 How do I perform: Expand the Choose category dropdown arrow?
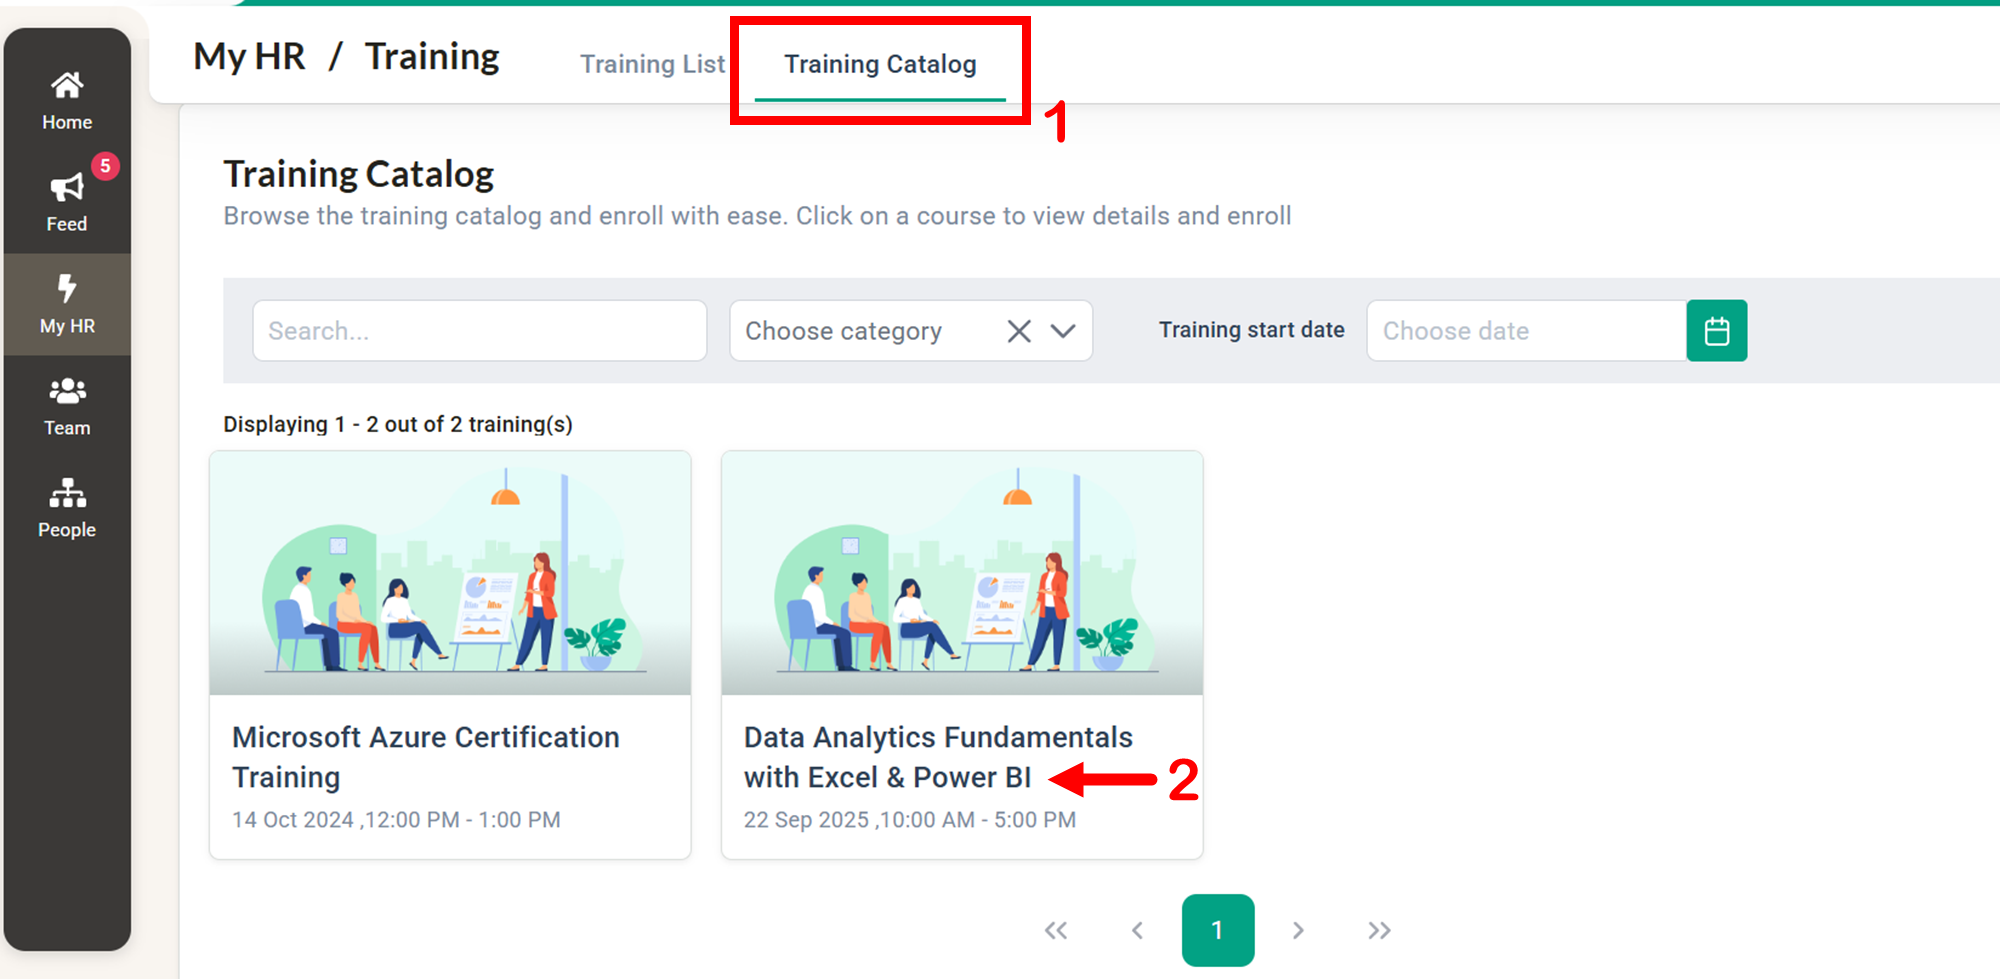[x=1063, y=331]
